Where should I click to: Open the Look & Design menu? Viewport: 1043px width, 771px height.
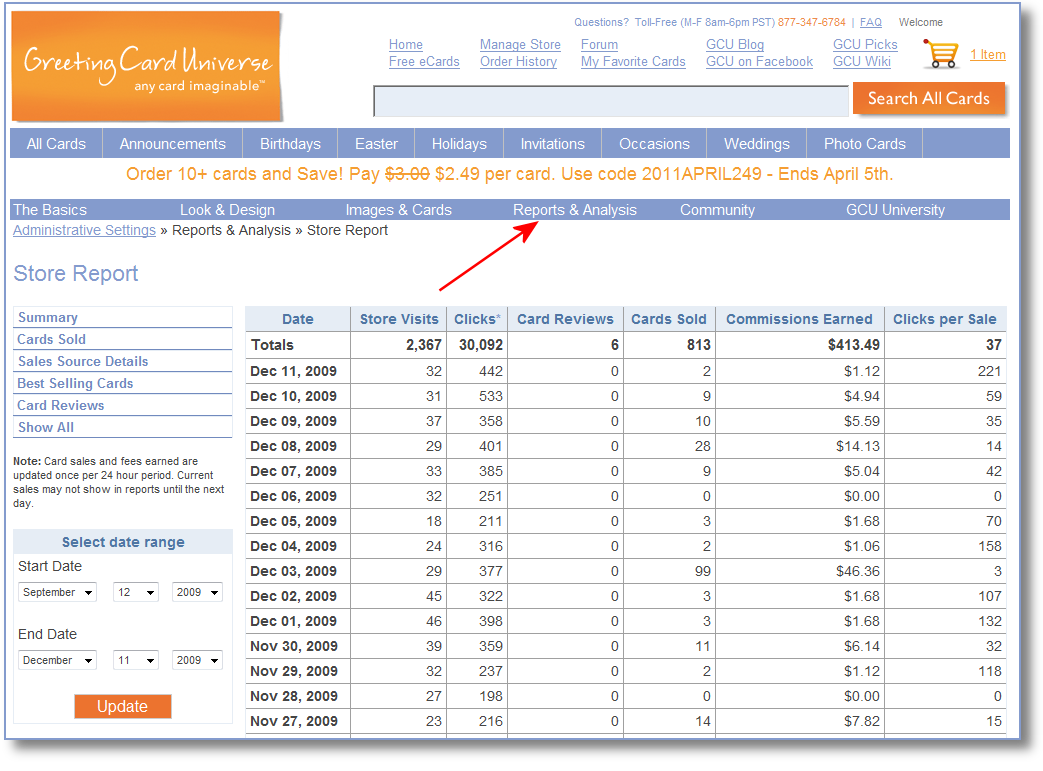[x=227, y=210]
